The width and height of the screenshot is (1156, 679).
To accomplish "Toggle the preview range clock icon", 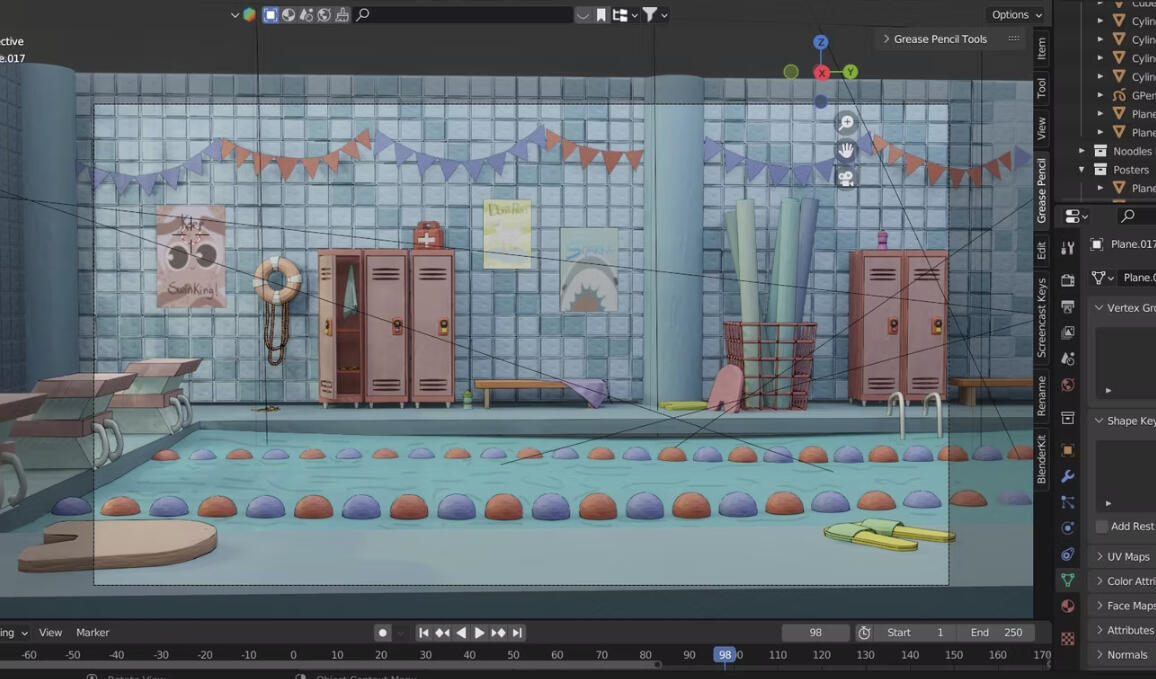I will (x=864, y=633).
